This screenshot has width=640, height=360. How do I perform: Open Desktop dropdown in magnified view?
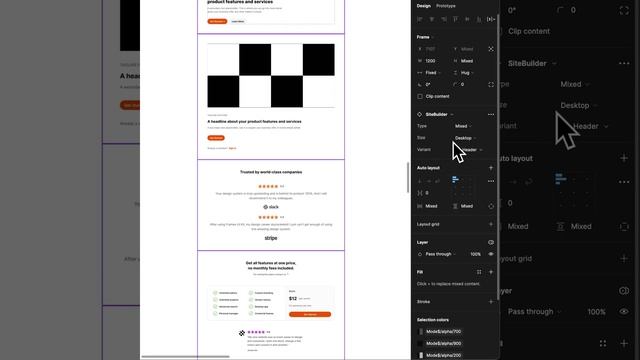click(x=579, y=105)
